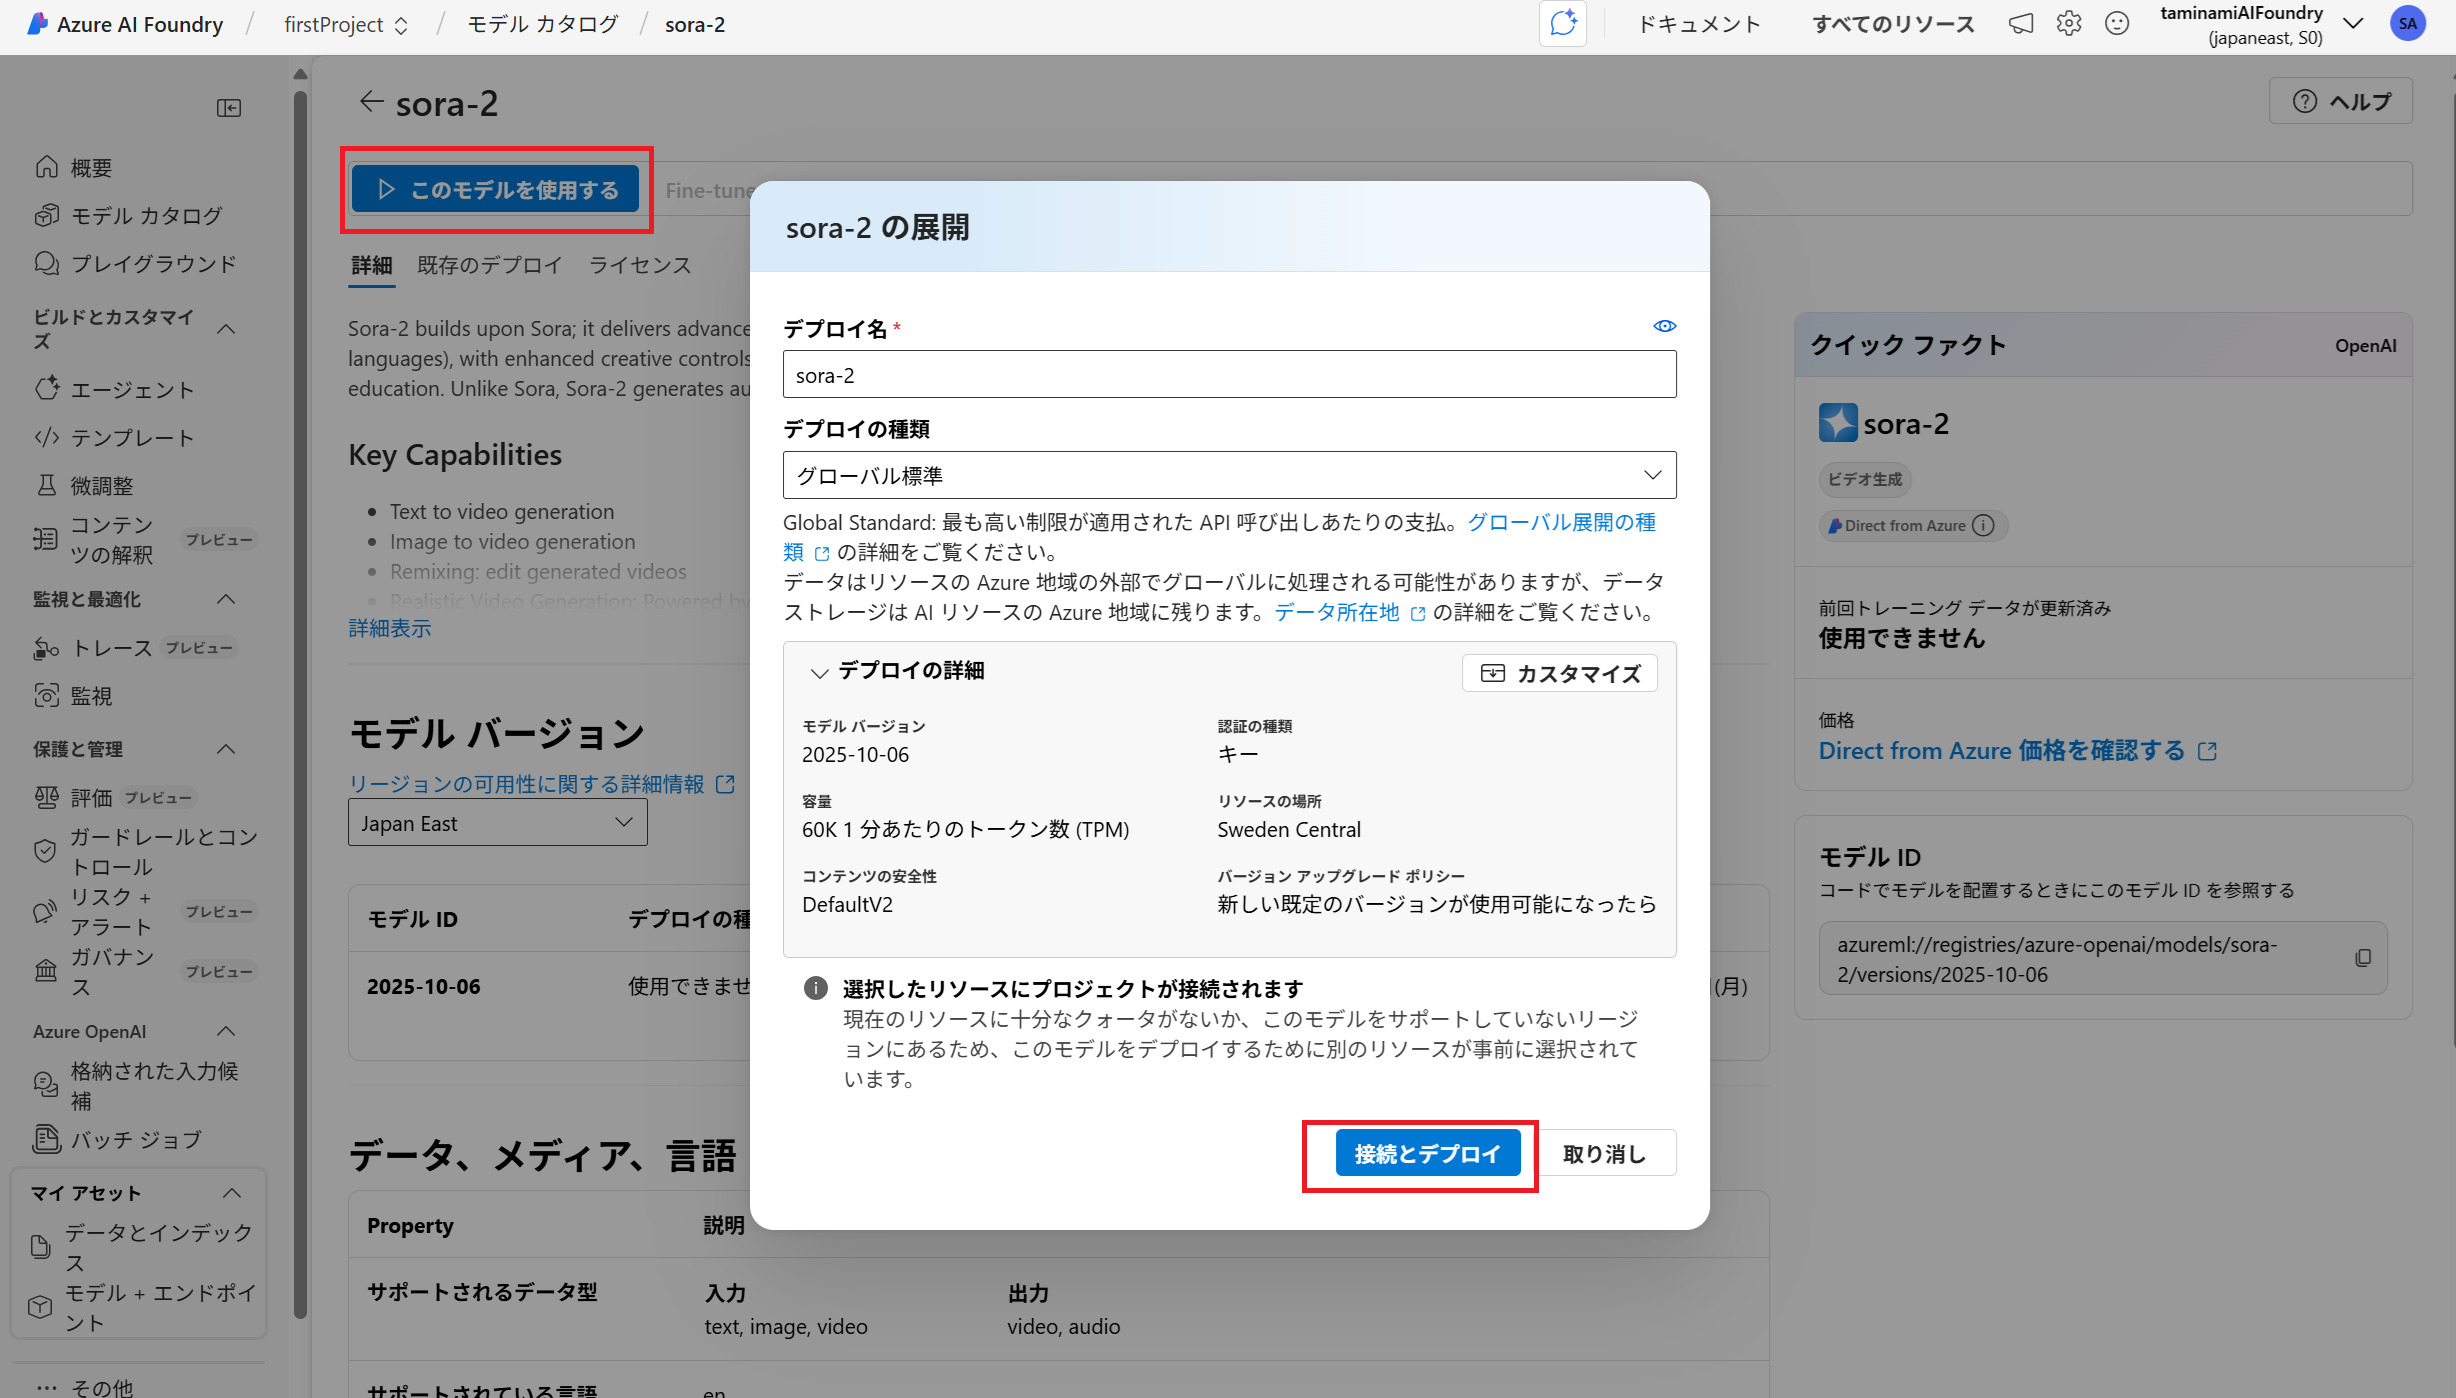Image resolution: width=2456 pixels, height=1398 pixels.
Task: Switch to the ライセンス tab
Action: (640, 266)
